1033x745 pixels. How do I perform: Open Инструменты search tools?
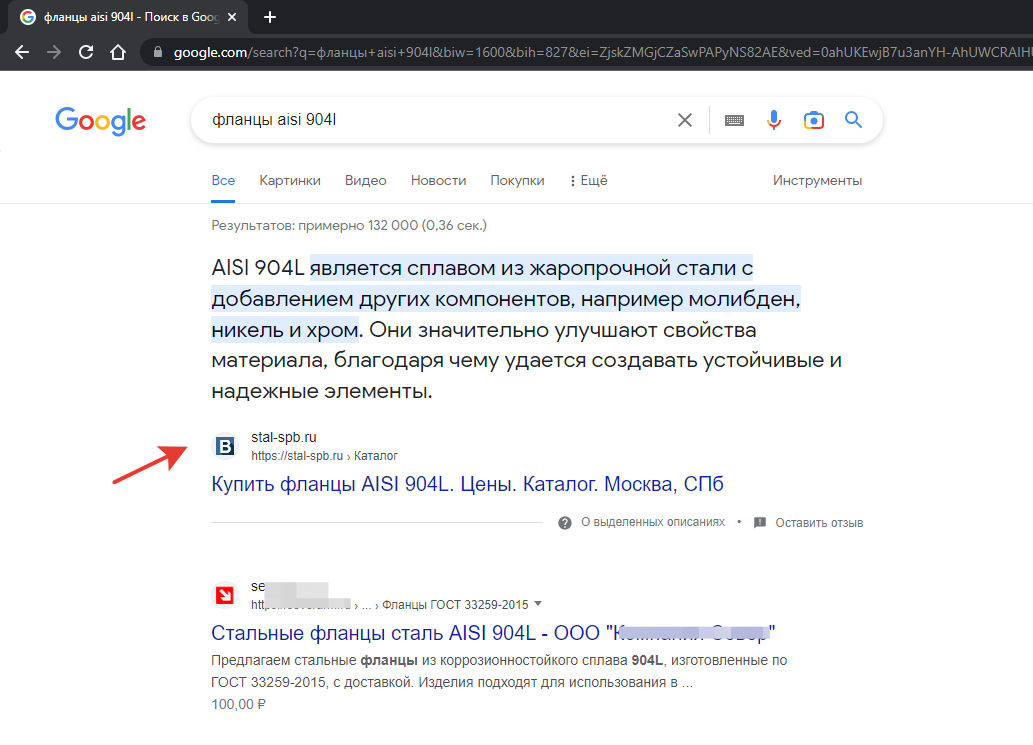coord(817,180)
